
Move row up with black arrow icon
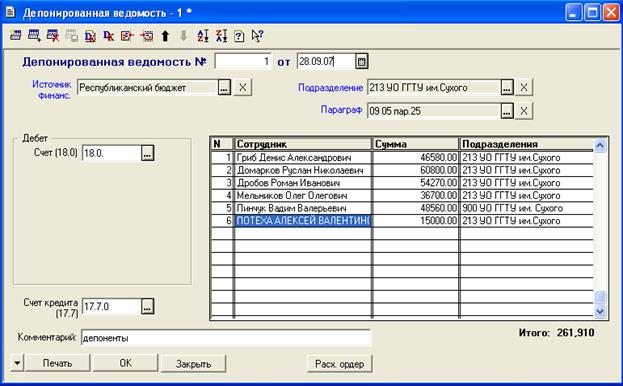[165, 36]
